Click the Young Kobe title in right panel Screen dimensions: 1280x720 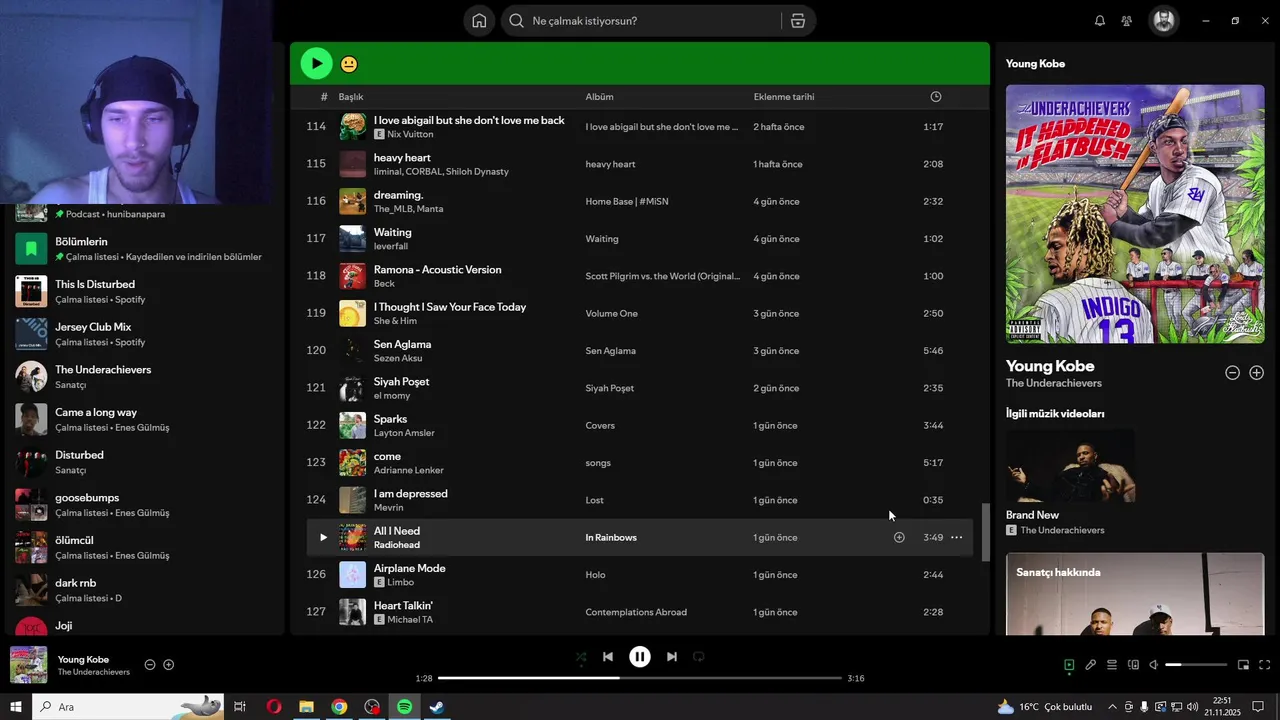(1050, 366)
